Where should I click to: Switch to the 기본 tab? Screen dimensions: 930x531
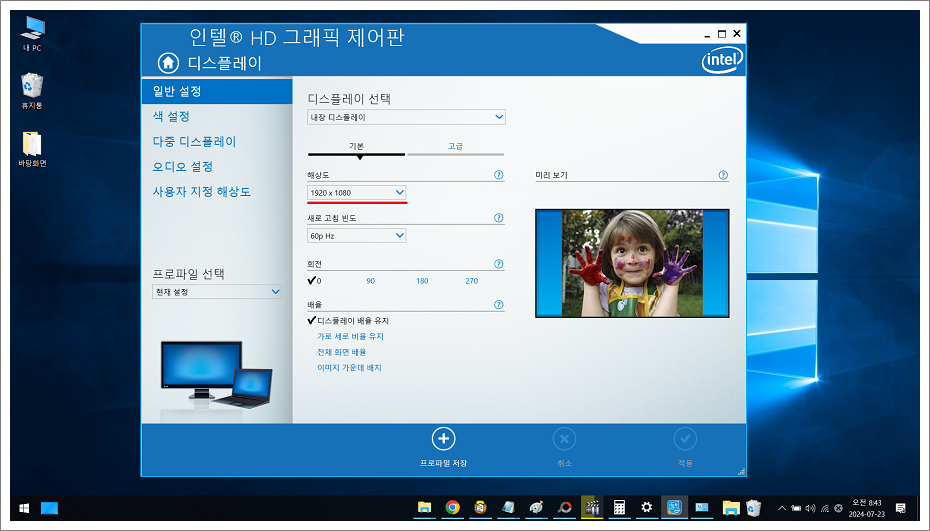(x=356, y=147)
